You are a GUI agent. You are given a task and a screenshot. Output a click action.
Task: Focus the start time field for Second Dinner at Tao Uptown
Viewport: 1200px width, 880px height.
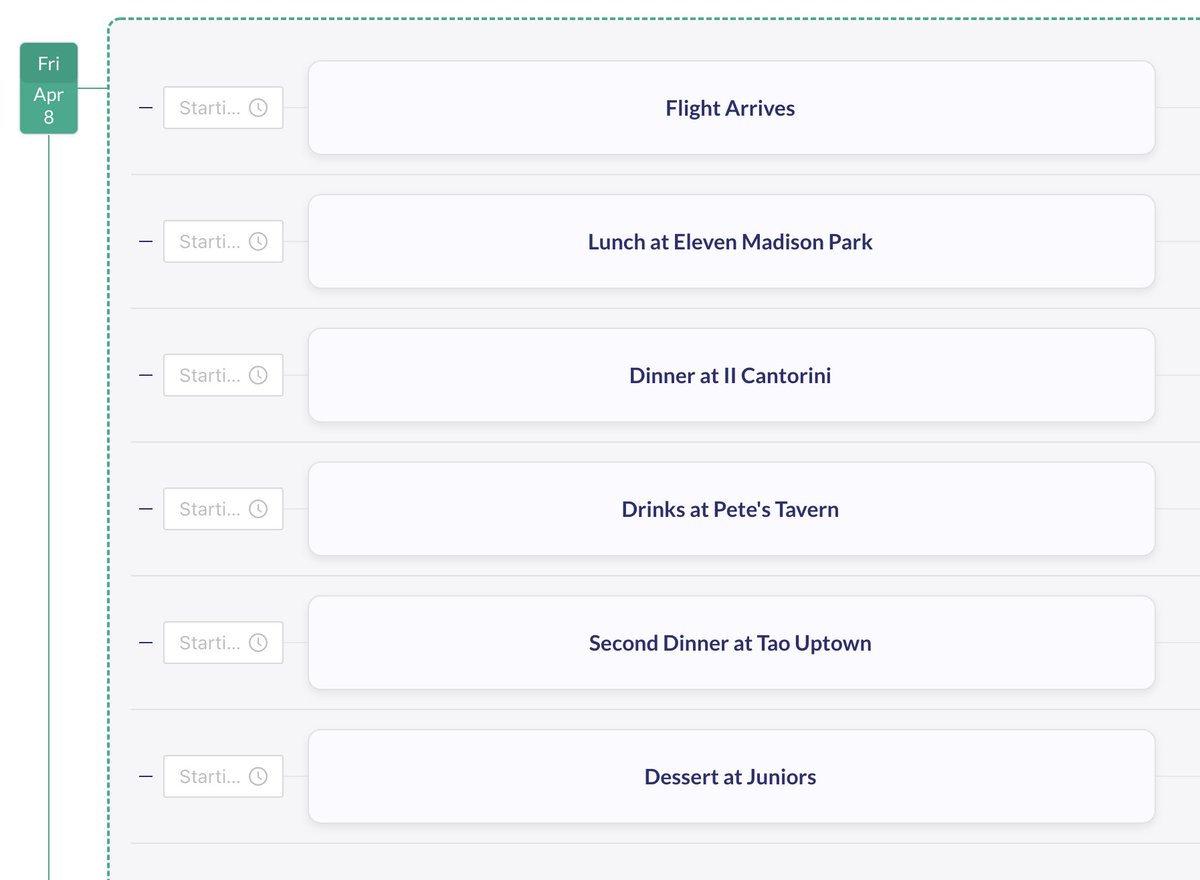click(223, 643)
